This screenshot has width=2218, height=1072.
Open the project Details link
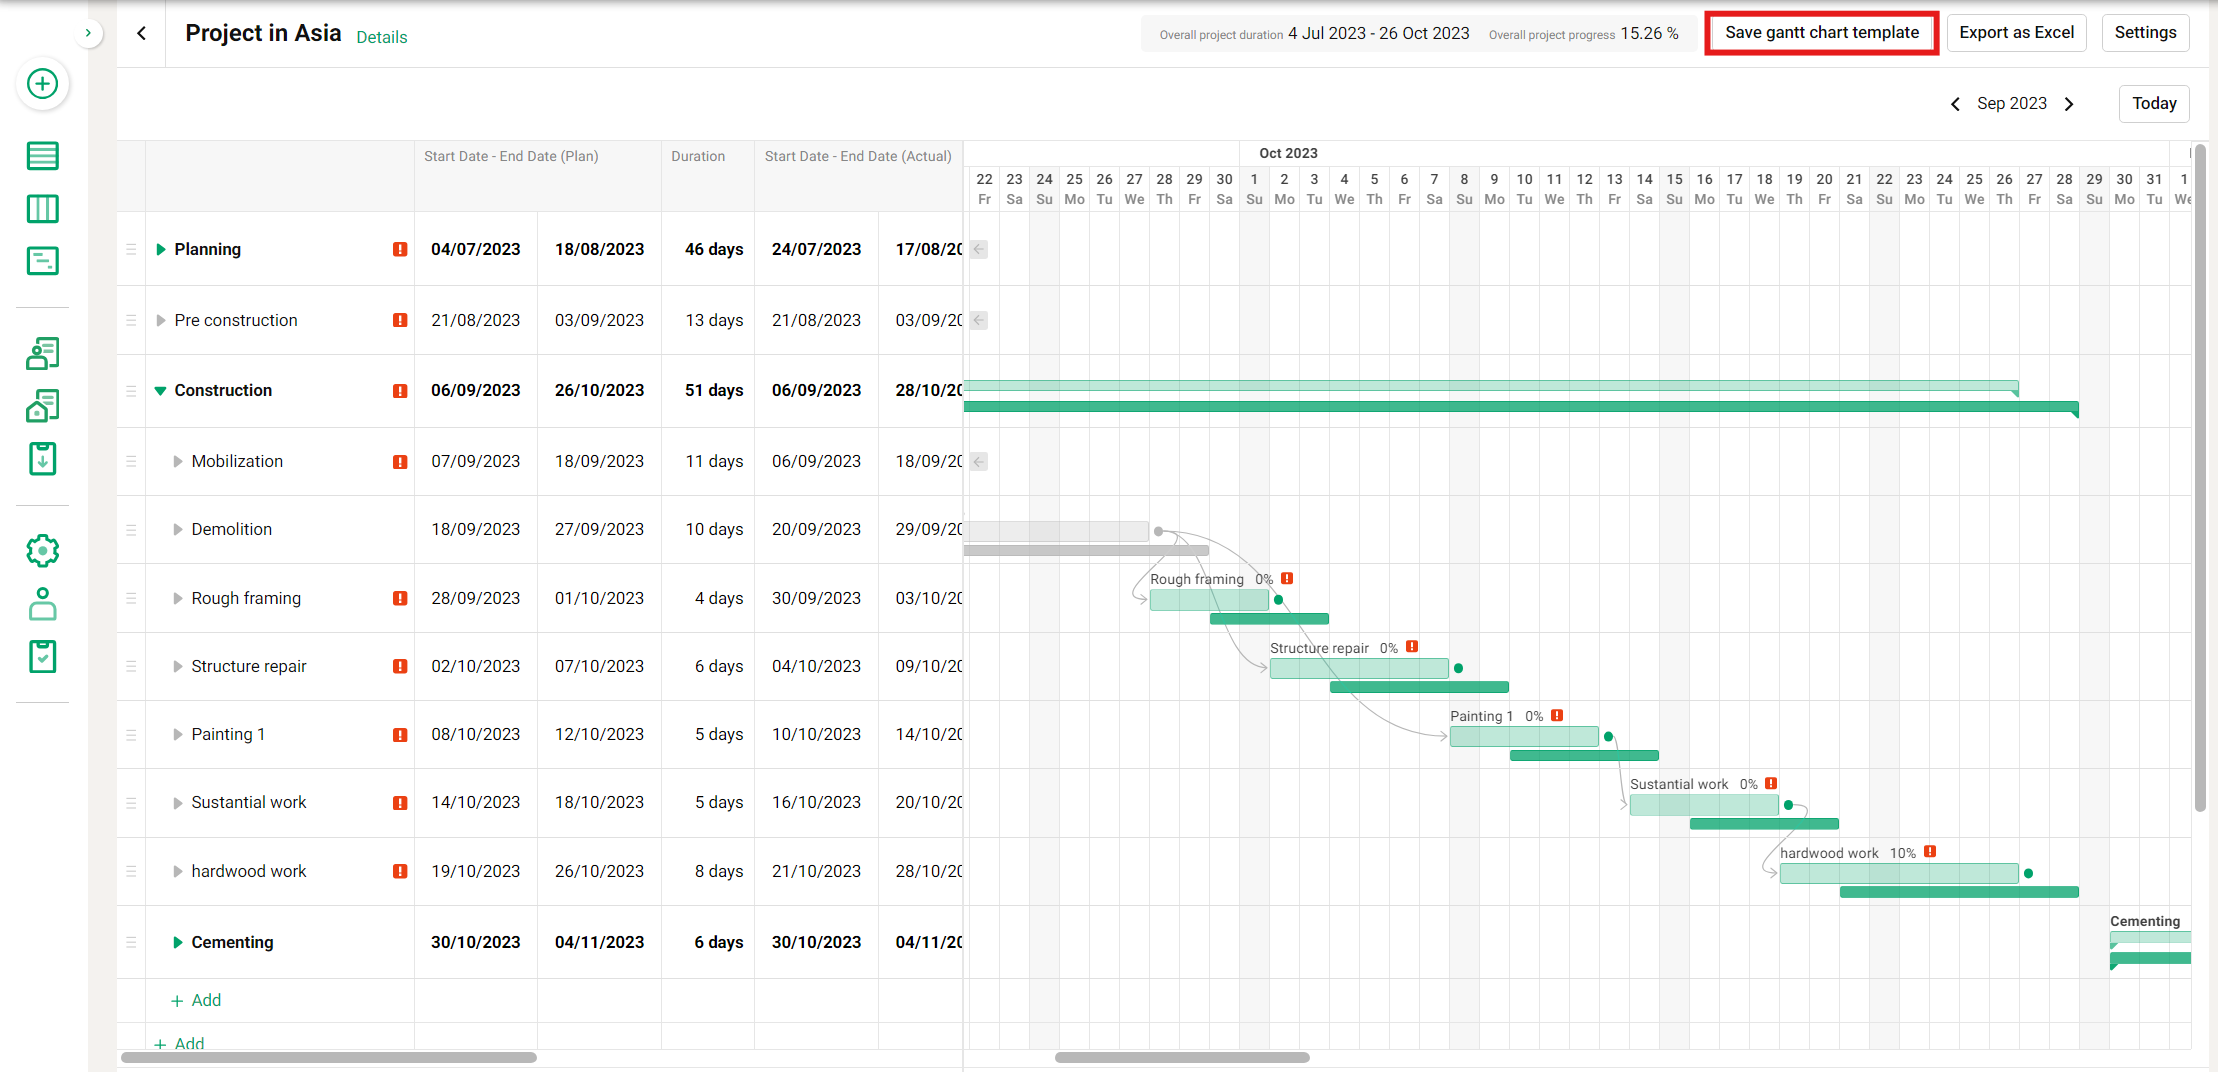click(382, 37)
